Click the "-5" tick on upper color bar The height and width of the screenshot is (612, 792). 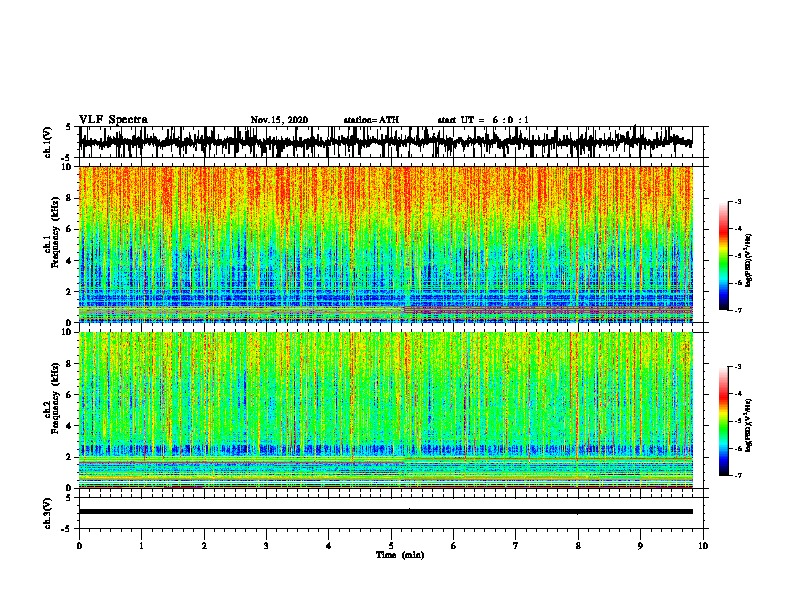click(x=738, y=256)
